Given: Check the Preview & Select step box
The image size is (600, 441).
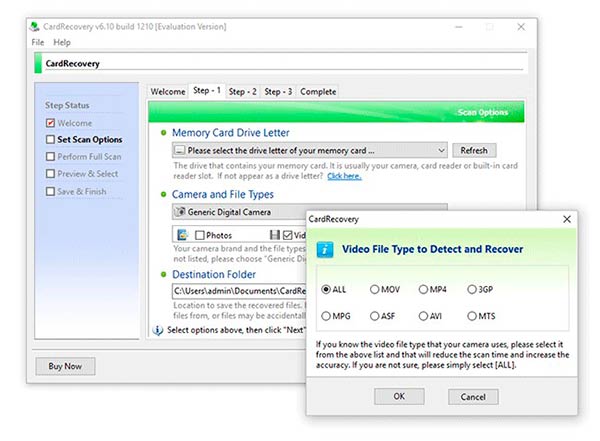Looking at the screenshot, I should click(50, 174).
